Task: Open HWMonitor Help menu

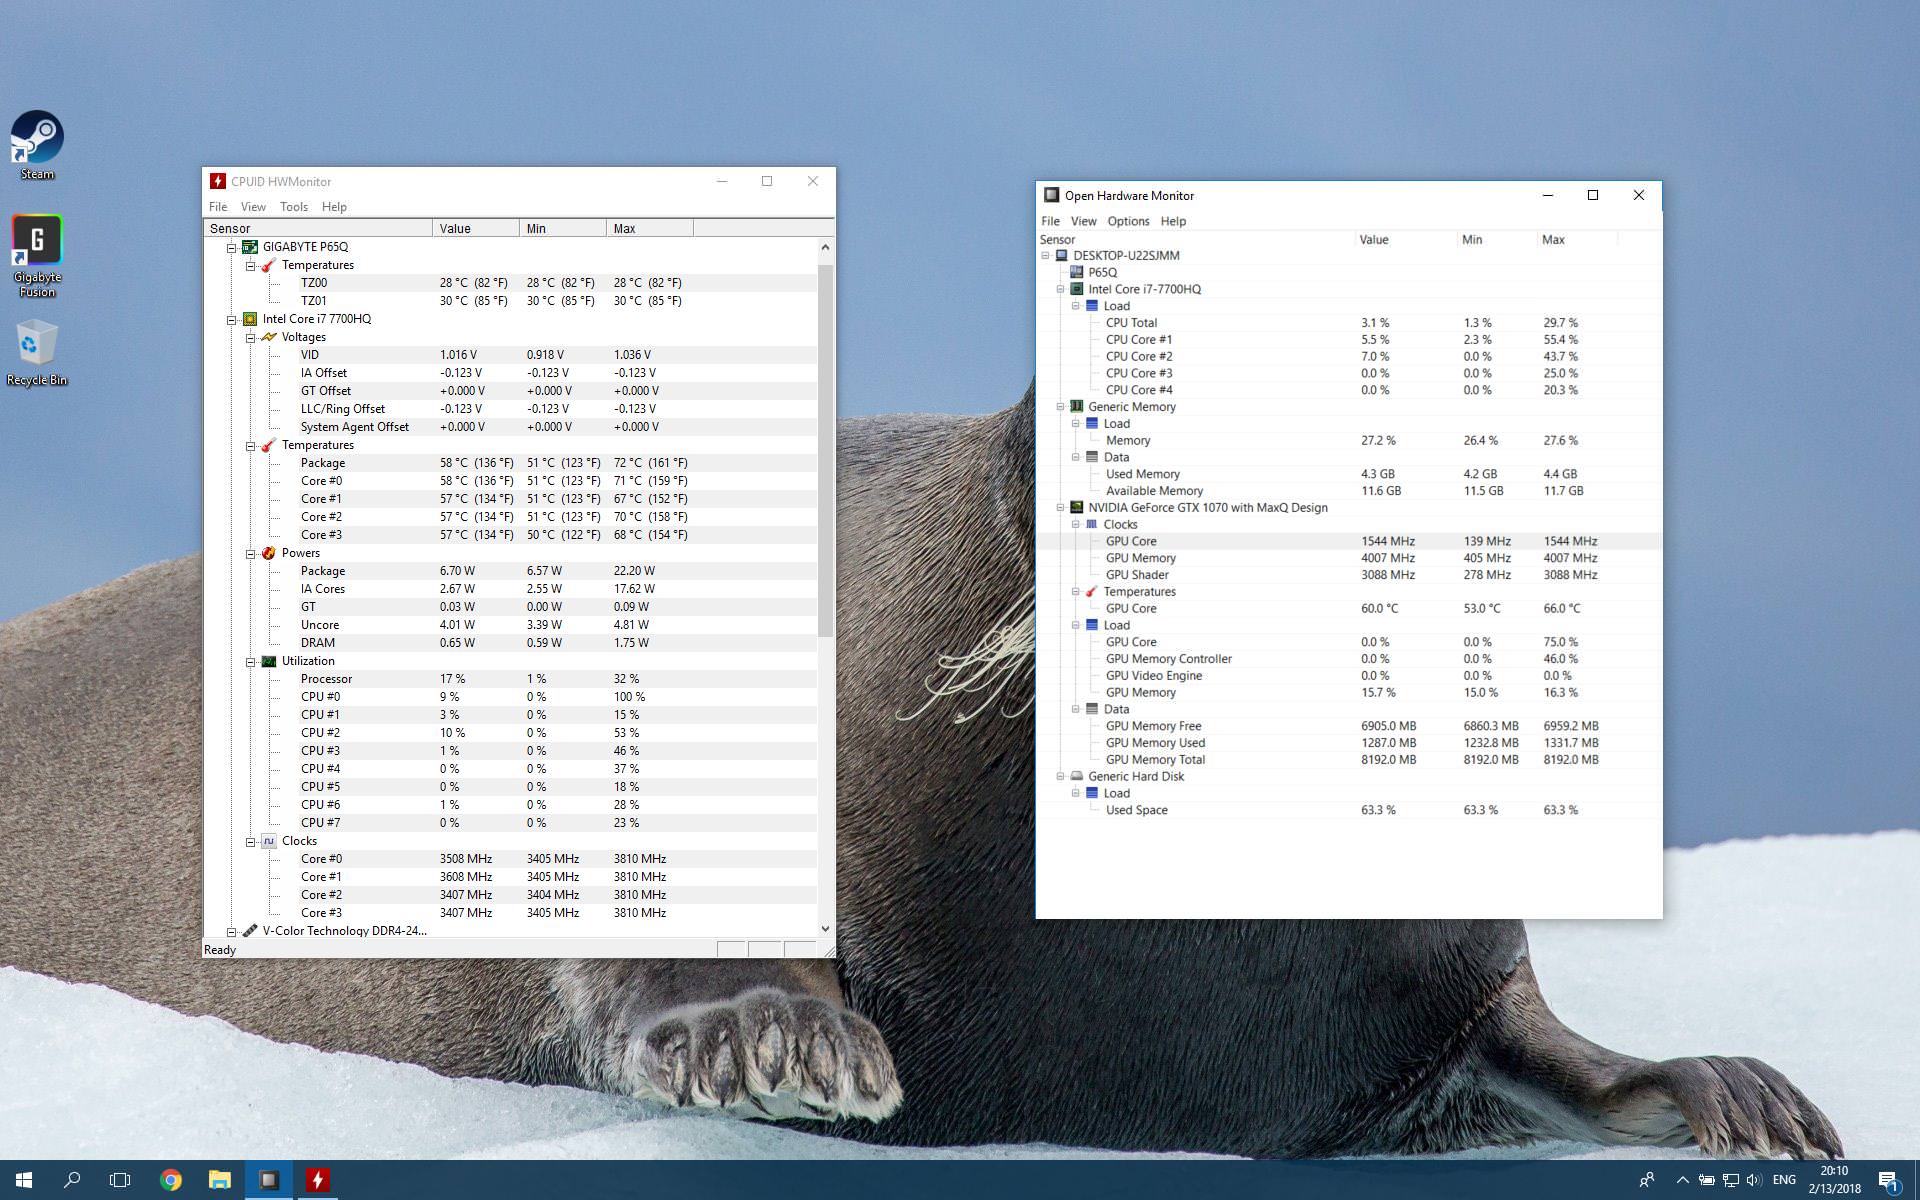Action: (334, 207)
